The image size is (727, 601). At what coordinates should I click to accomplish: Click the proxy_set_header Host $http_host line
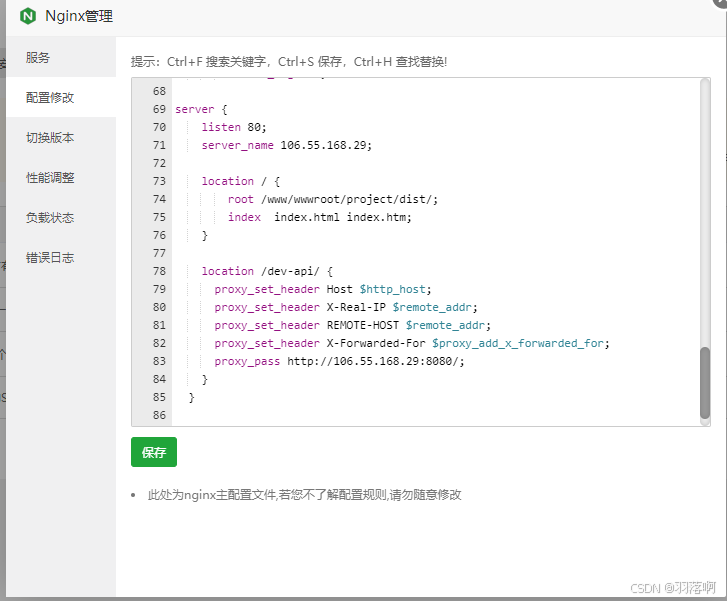pyautogui.click(x=323, y=289)
